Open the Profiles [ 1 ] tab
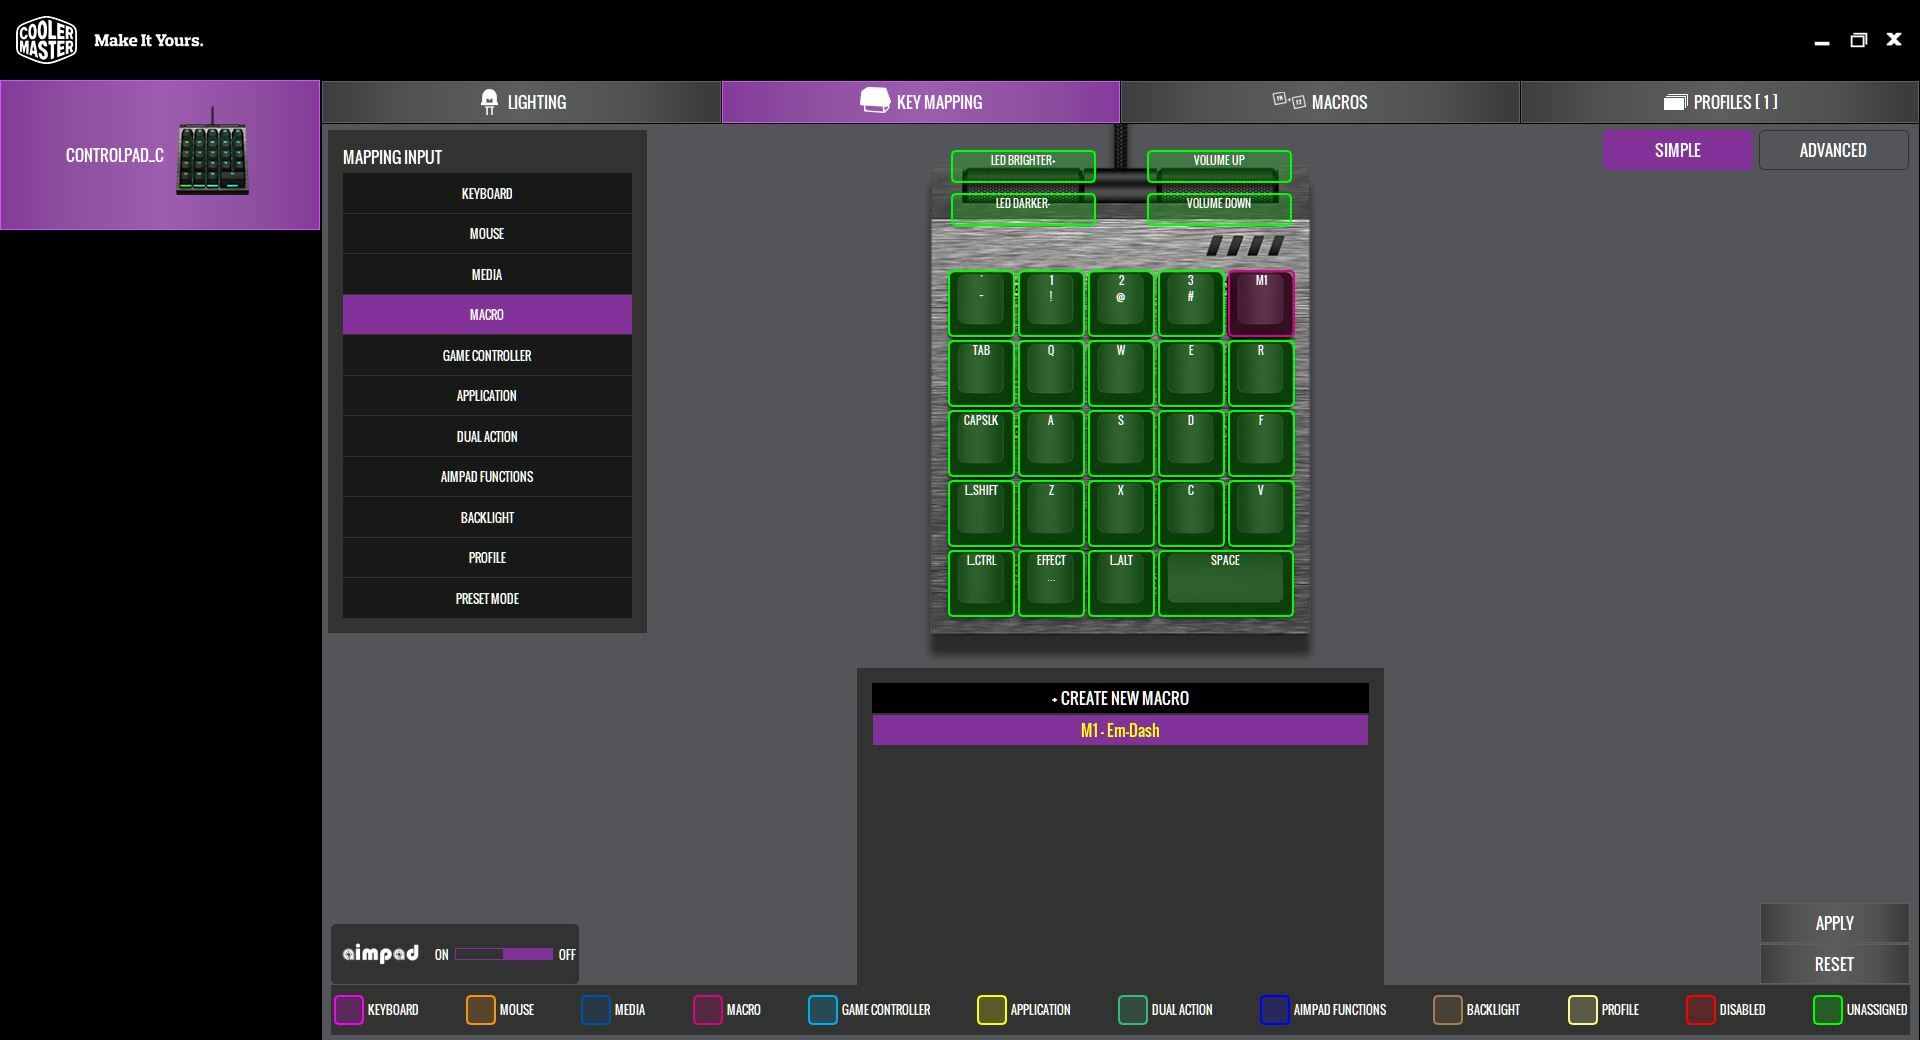Image resolution: width=1920 pixels, height=1040 pixels. tap(1718, 101)
